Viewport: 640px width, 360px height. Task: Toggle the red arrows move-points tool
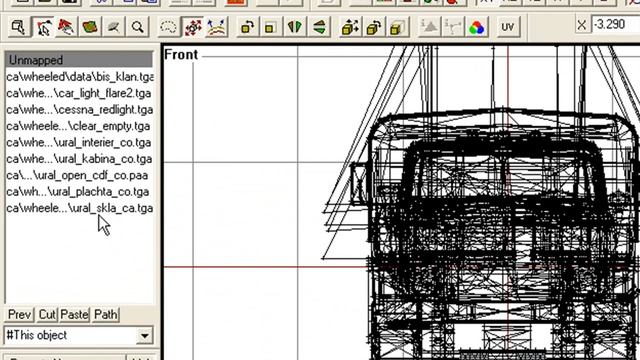coord(193,27)
